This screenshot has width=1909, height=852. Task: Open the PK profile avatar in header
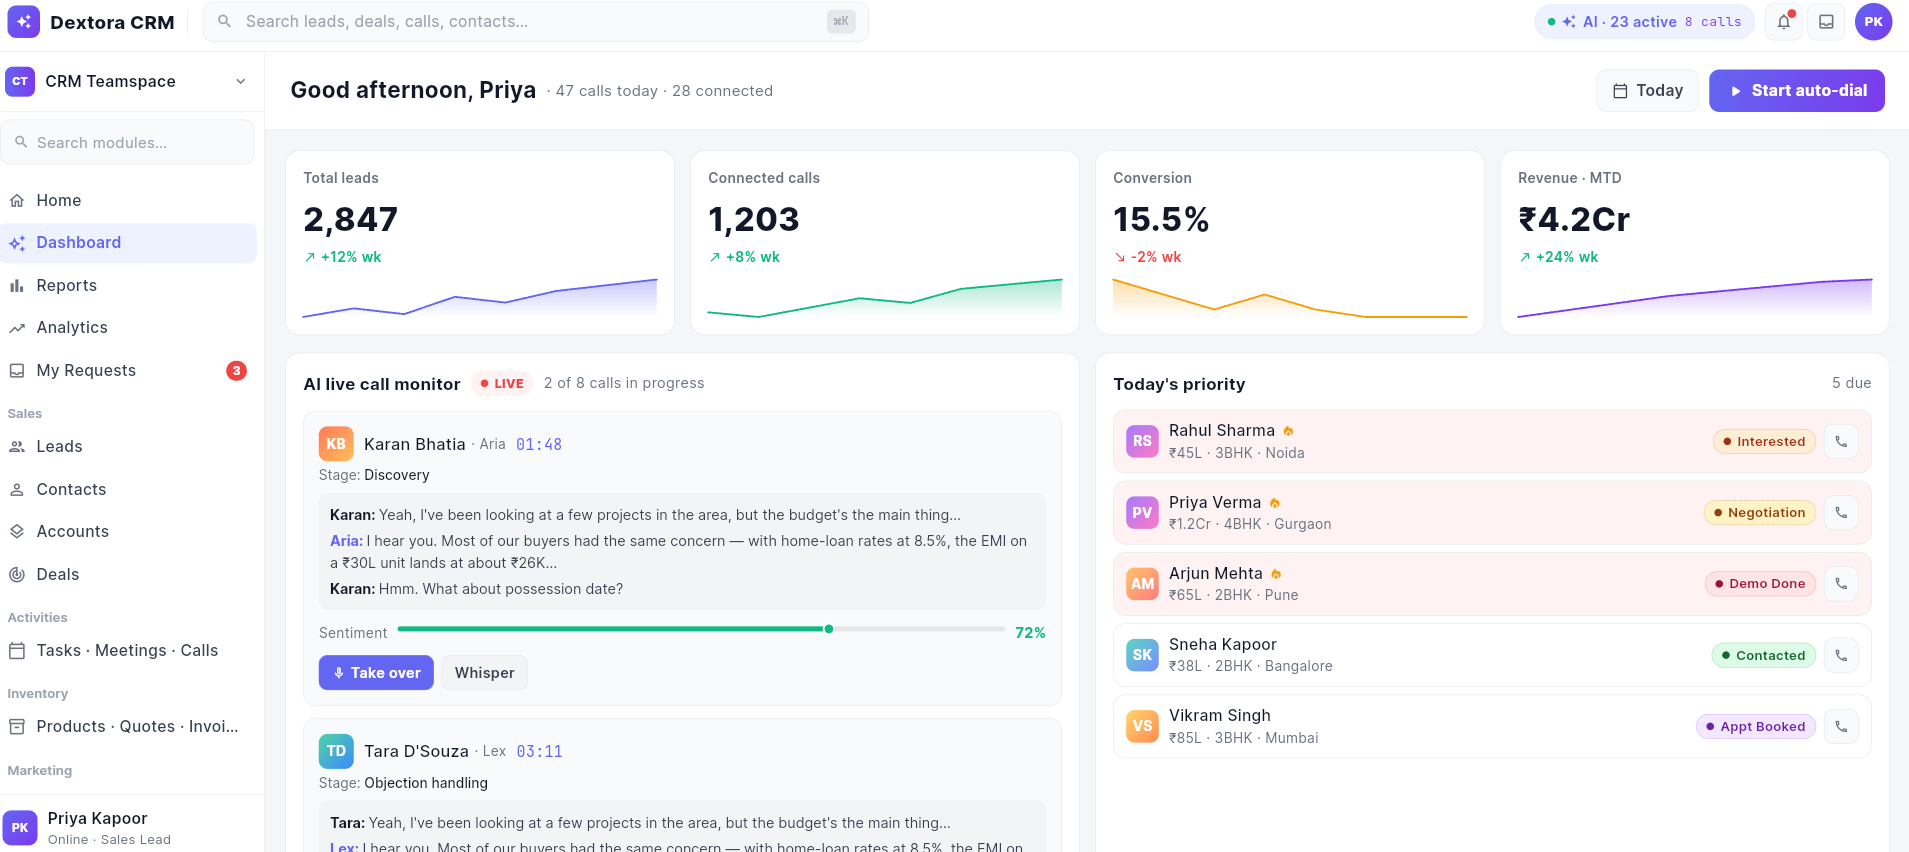point(1873,21)
